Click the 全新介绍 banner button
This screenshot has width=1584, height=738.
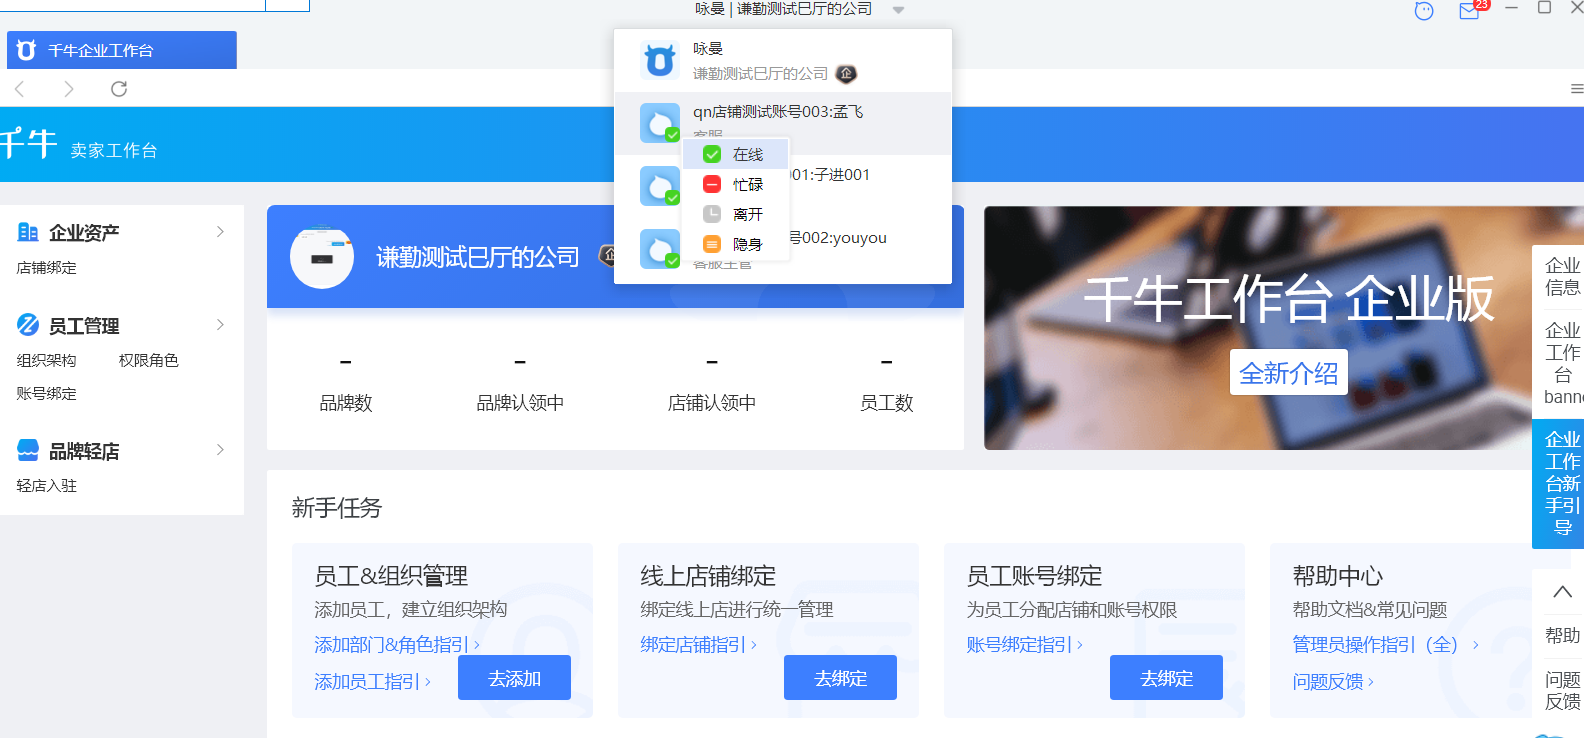tap(1288, 373)
